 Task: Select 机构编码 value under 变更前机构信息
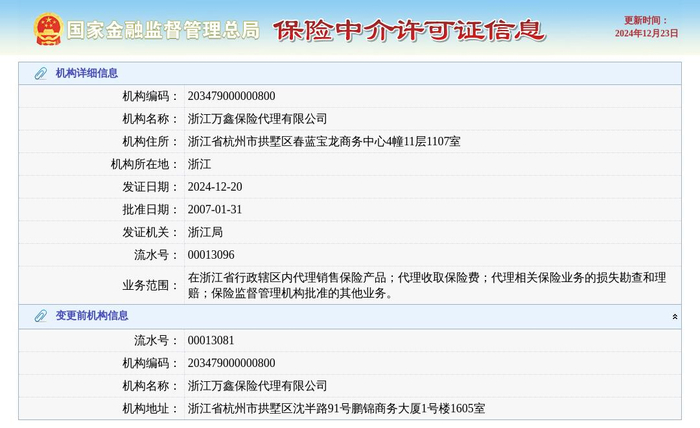[x=231, y=363]
